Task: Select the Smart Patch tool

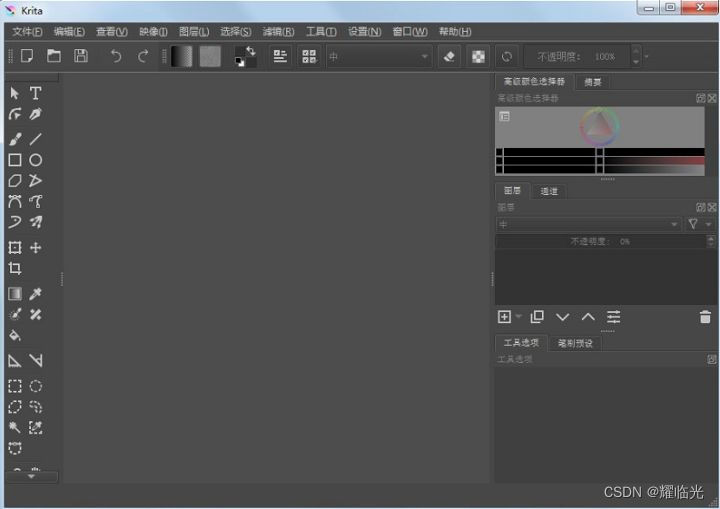Action: coord(35,314)
